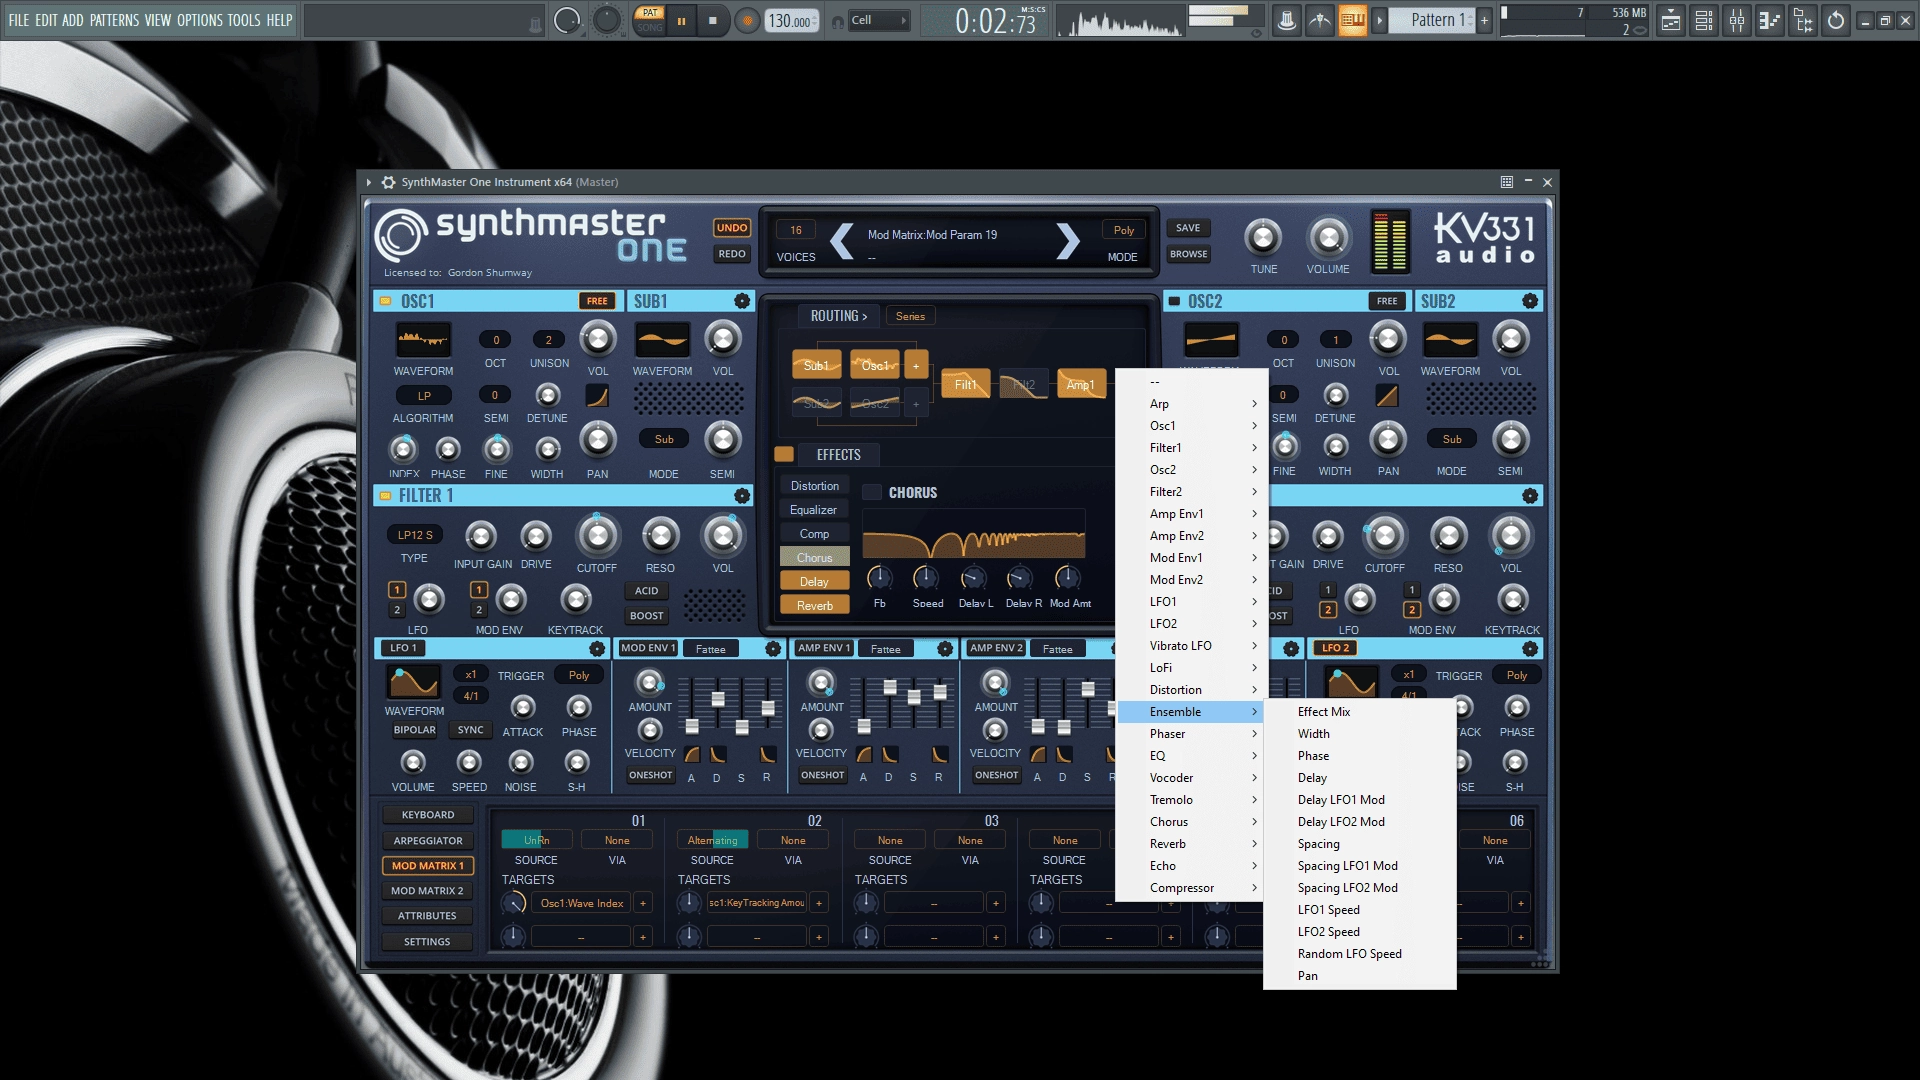Open the OSC1 algorithm LP dropdown
The image size is (1920, 1080).
click(424, 396)
